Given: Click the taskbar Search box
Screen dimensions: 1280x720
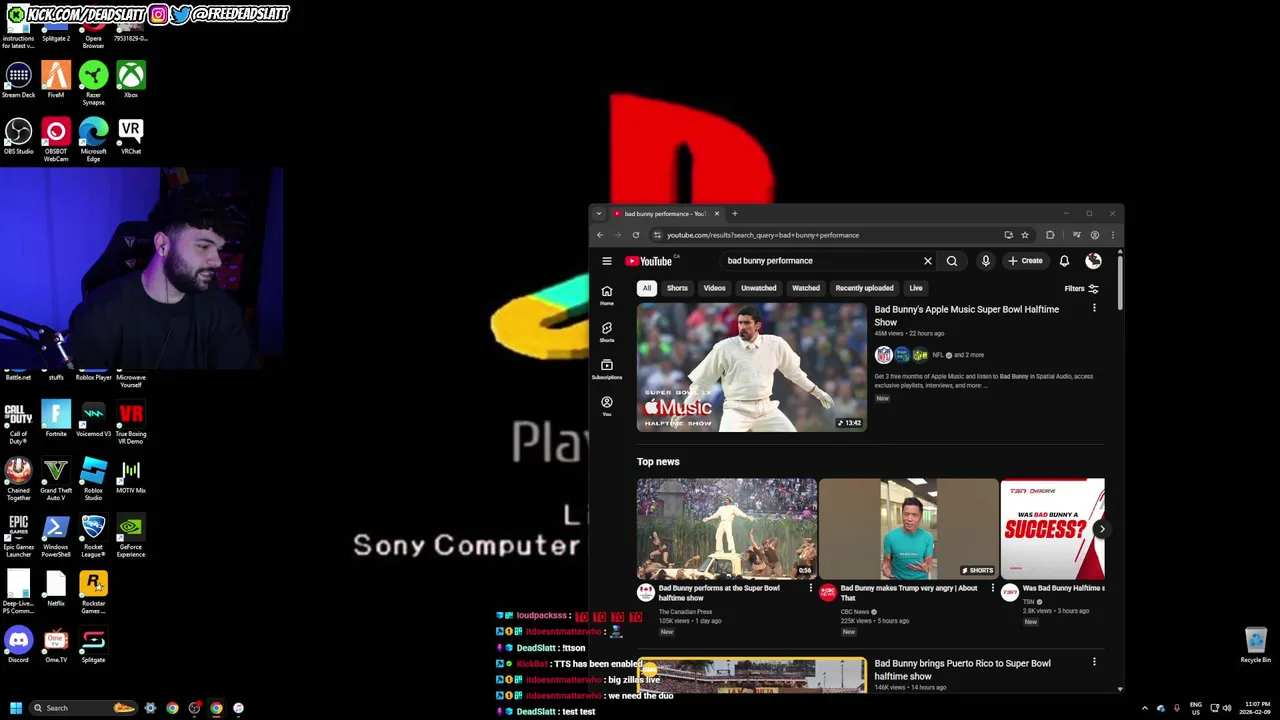Looking at the screenshot, I should pyautogui.click(x=82, y=708).
